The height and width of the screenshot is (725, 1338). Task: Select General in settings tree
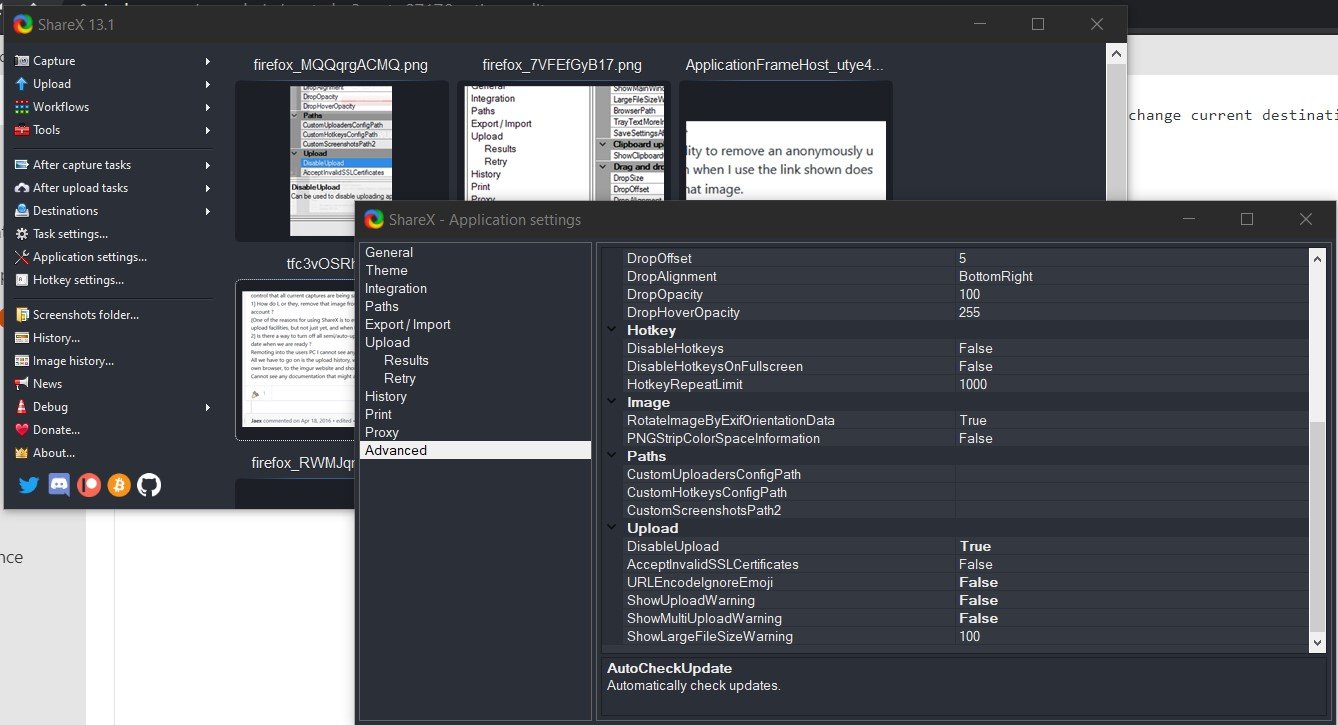389,252
